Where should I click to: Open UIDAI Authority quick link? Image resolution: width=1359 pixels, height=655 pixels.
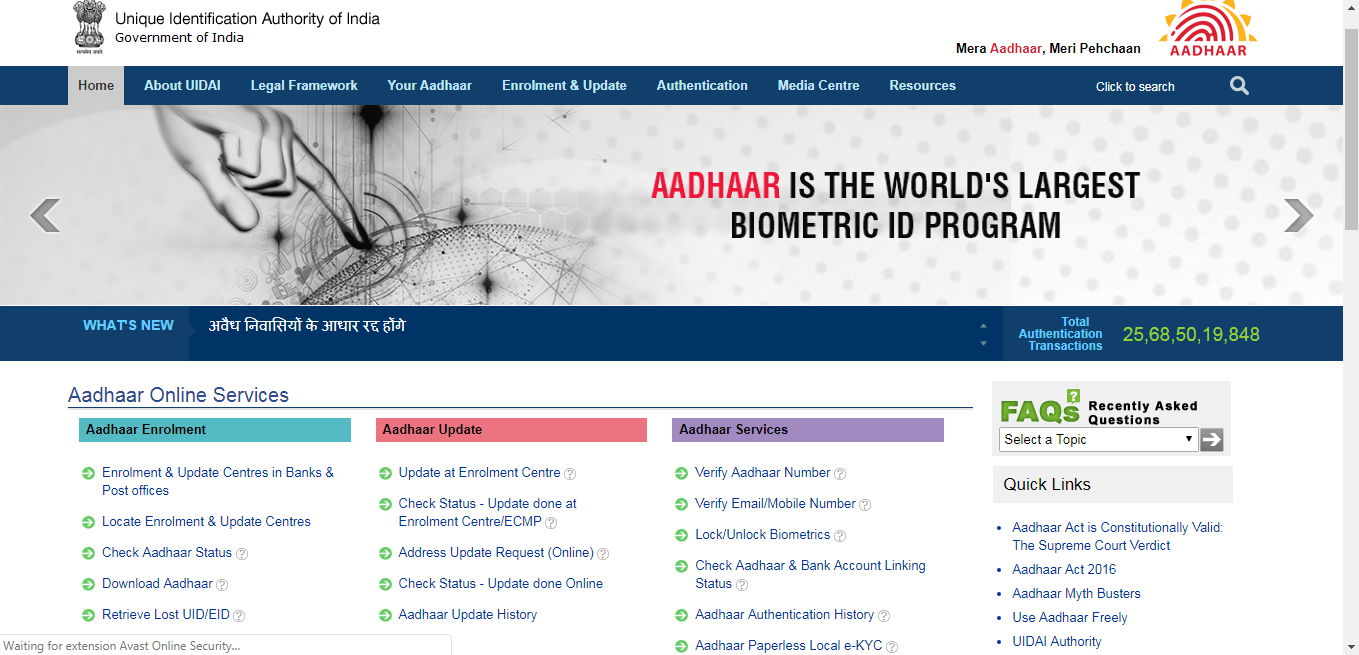[1057, 641]
